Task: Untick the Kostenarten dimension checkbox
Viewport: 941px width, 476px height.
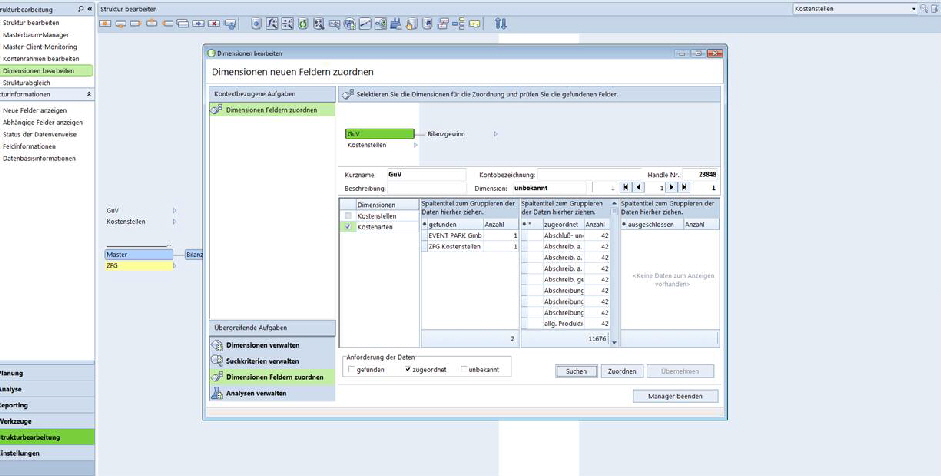Action: 348,227
